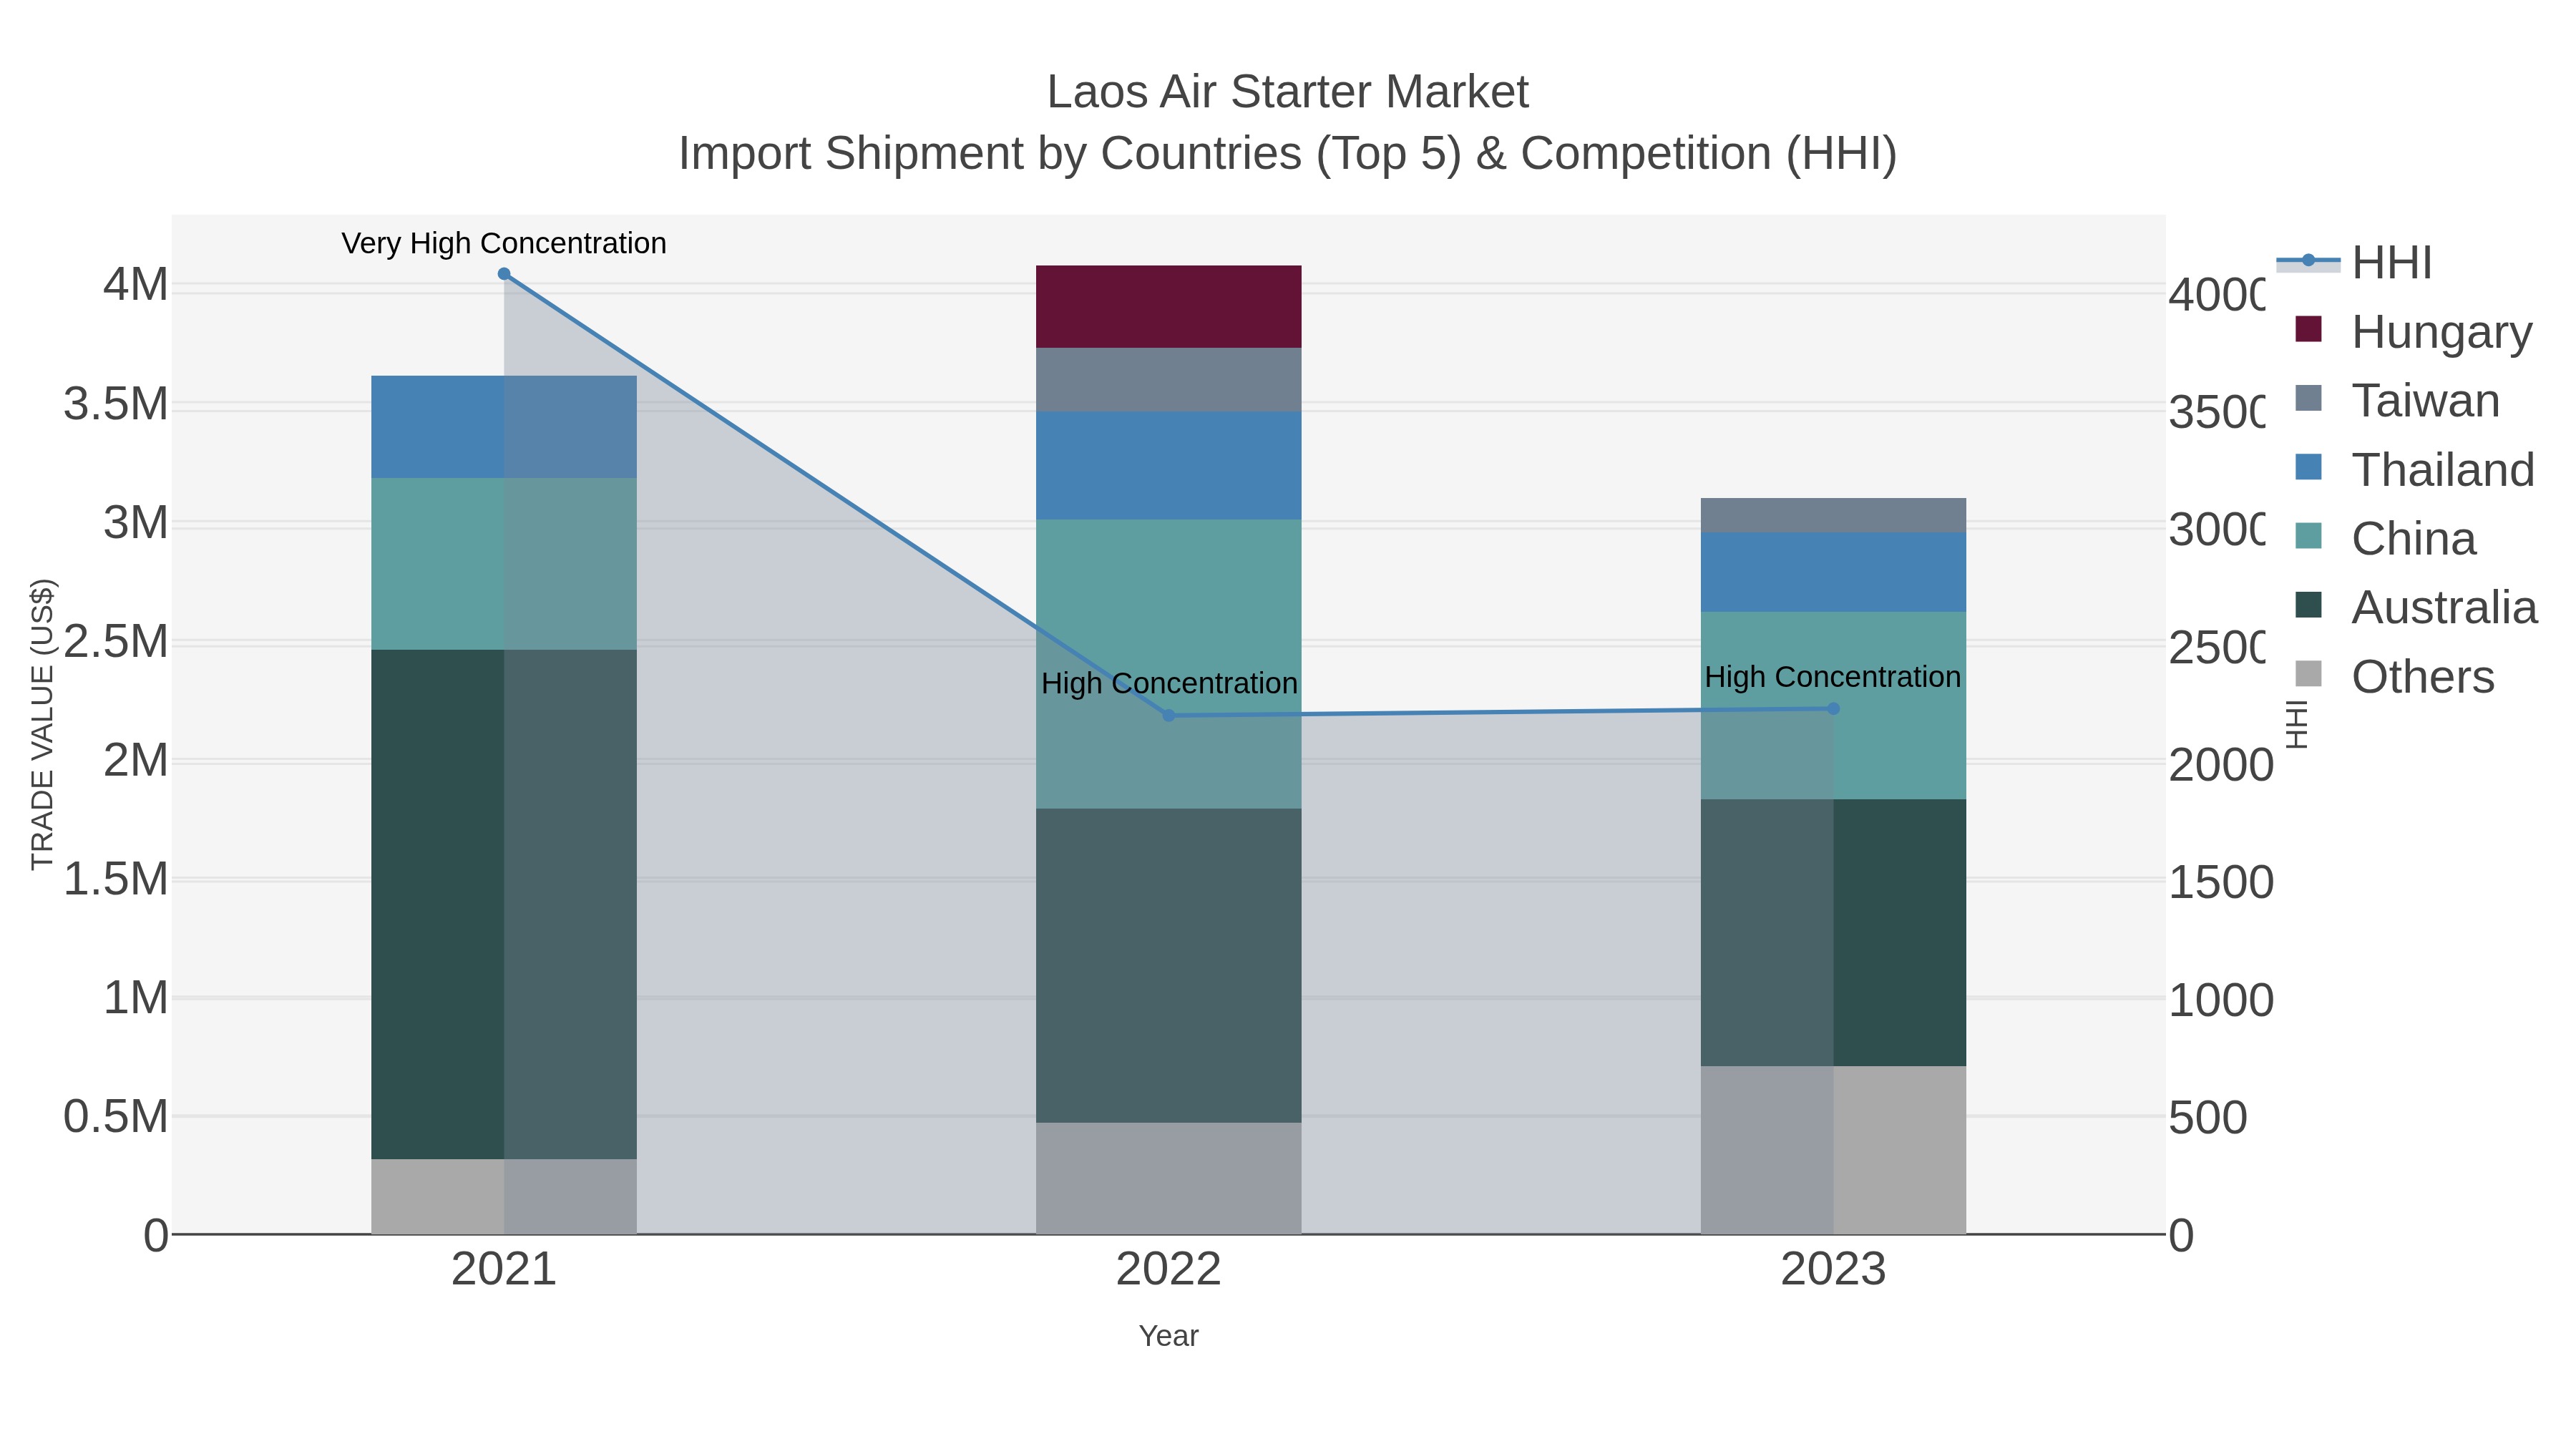
Task: Click the Thailand bar segment in 2023
Action: 1833,573
